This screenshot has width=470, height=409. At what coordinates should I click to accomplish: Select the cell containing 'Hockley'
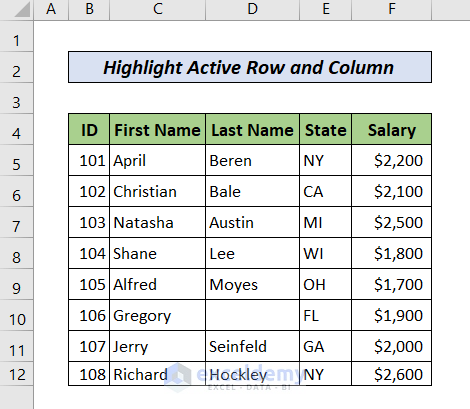point(252,374)
